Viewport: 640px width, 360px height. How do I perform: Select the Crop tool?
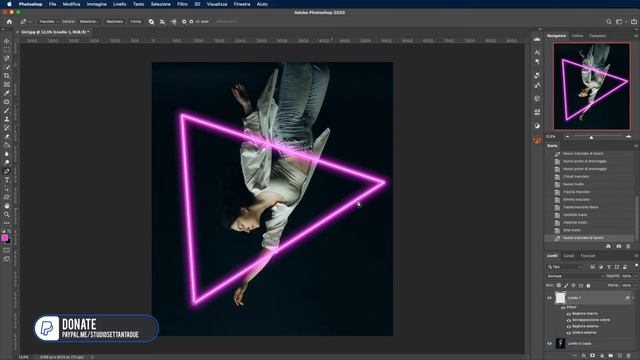point(7,76)
